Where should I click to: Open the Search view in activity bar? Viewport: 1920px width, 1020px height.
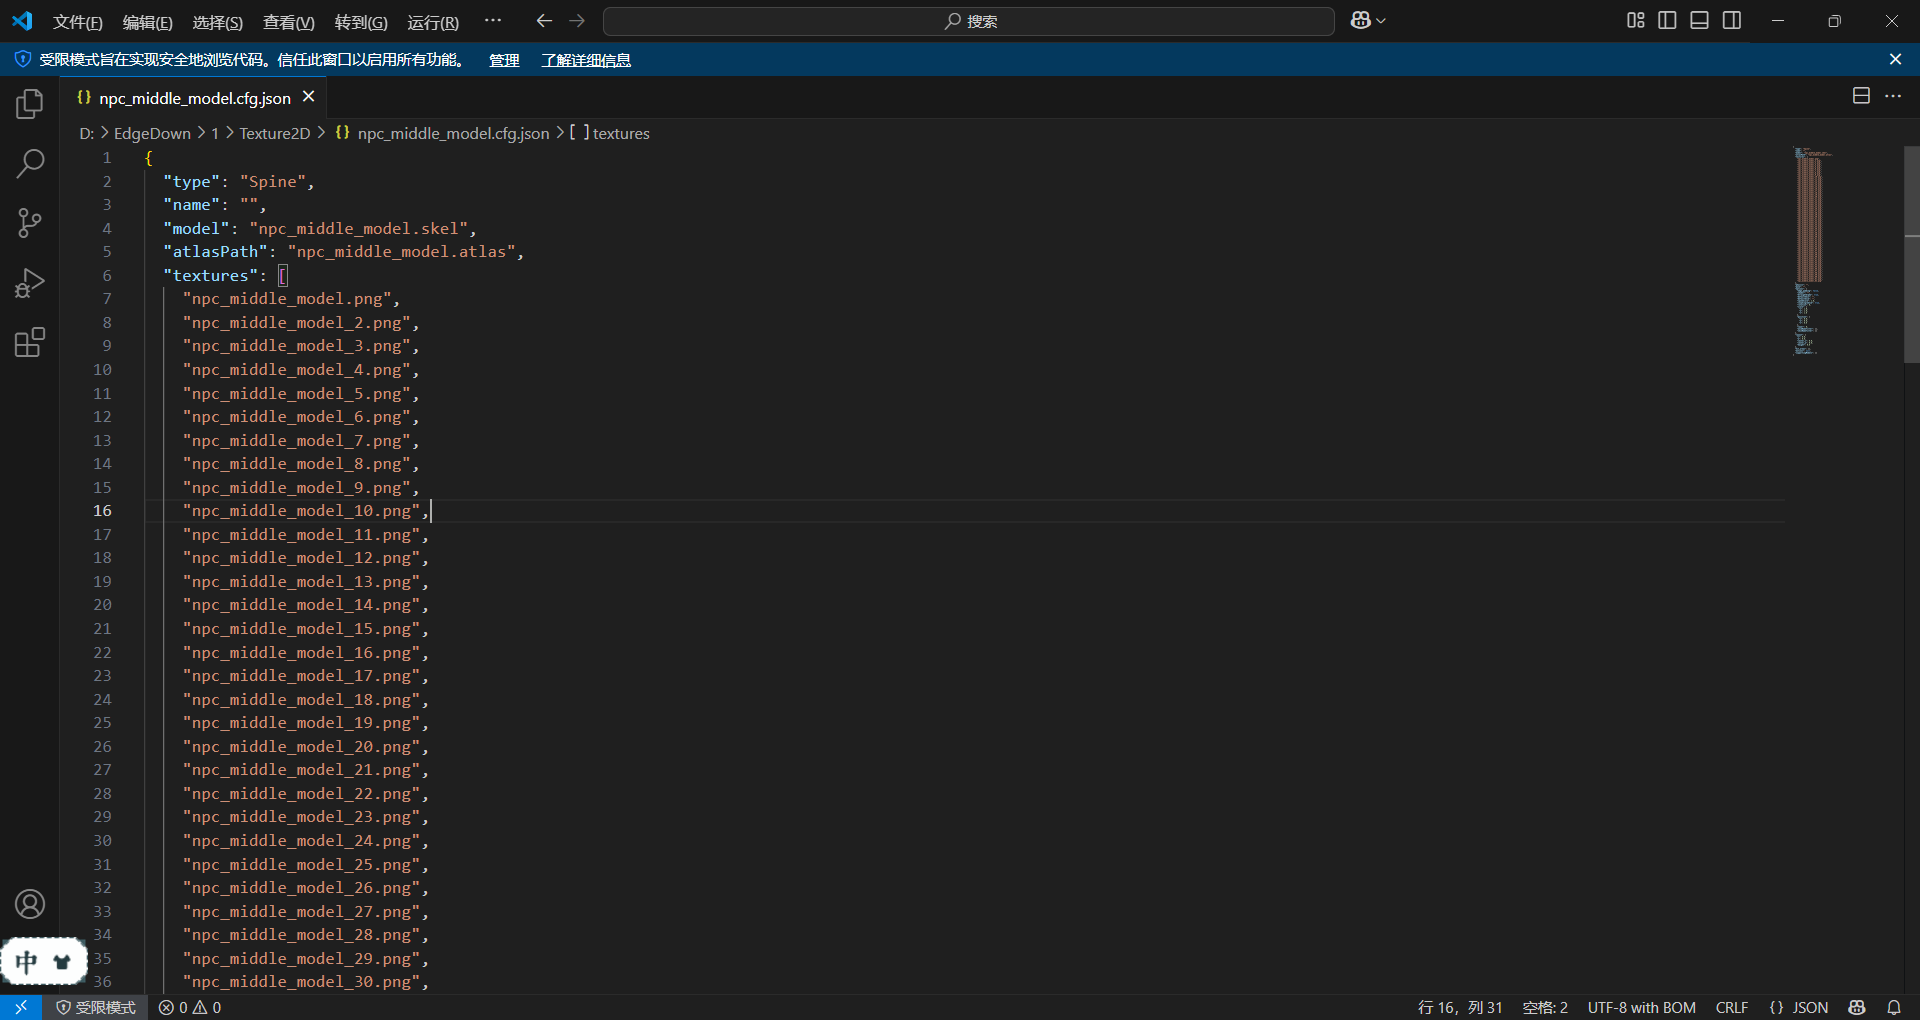pyautogui.click(x=30, y=163)
